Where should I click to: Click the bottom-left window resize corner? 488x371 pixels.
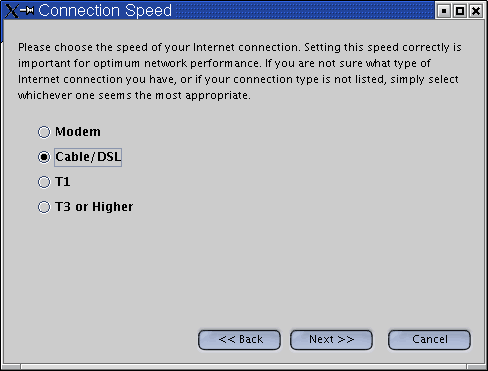tap(11, 367)
